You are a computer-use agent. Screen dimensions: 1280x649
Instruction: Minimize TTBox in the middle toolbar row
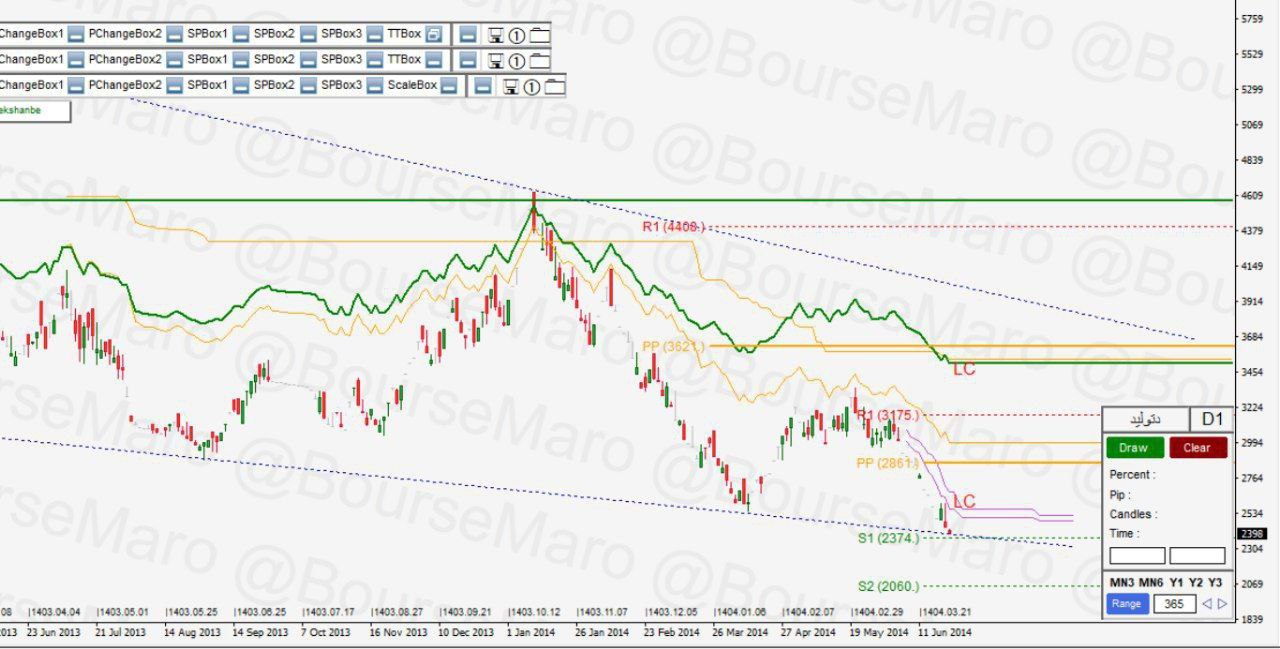click(x=434, y=60)
